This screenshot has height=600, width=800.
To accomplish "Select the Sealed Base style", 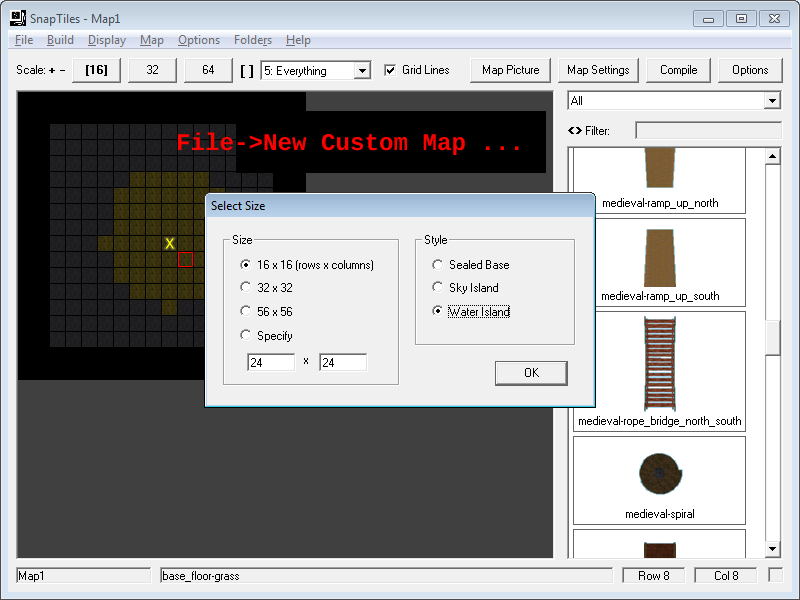I will tap(437, 265).
